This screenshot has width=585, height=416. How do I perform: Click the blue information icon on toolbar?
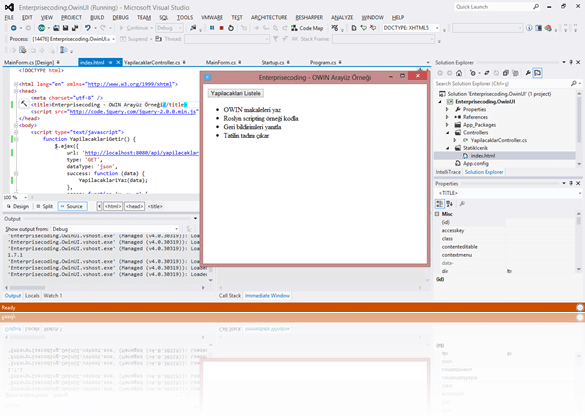tap(529, 28)
